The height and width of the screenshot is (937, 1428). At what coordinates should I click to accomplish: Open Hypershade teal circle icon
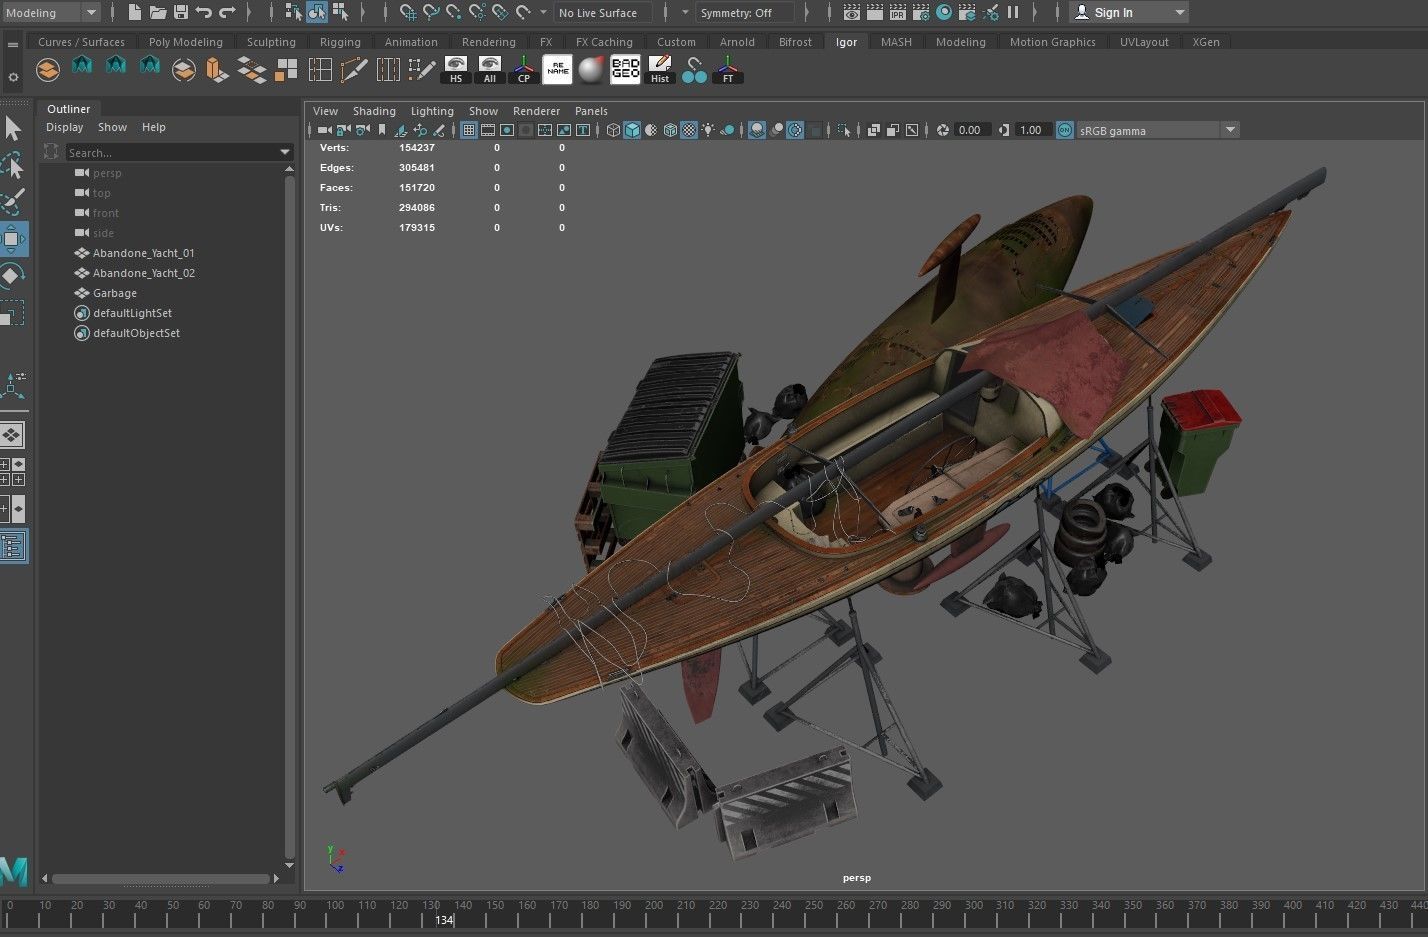944,12
